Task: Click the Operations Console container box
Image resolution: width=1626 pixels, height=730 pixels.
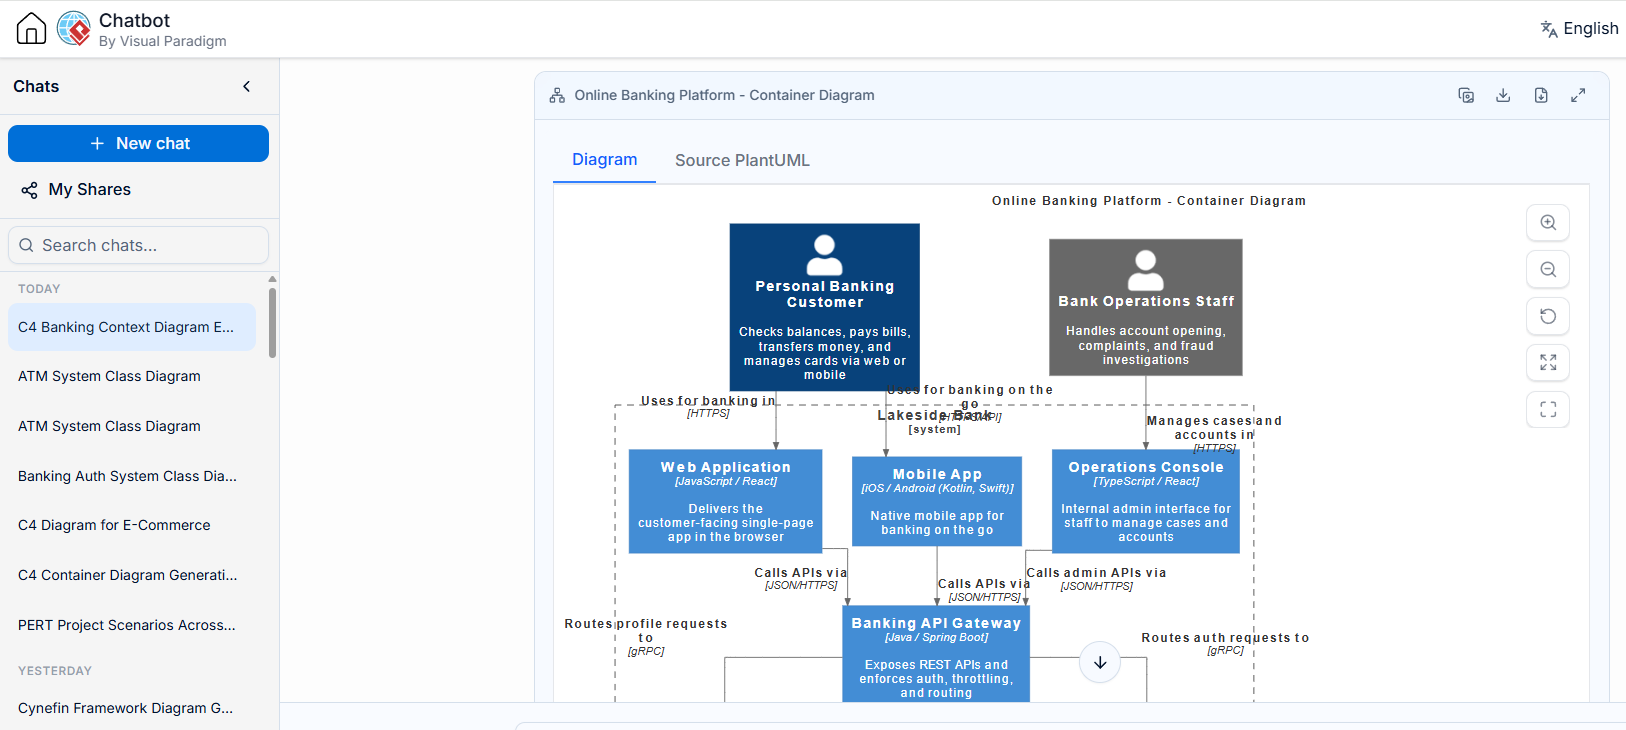Action: tap(1146, 501)
